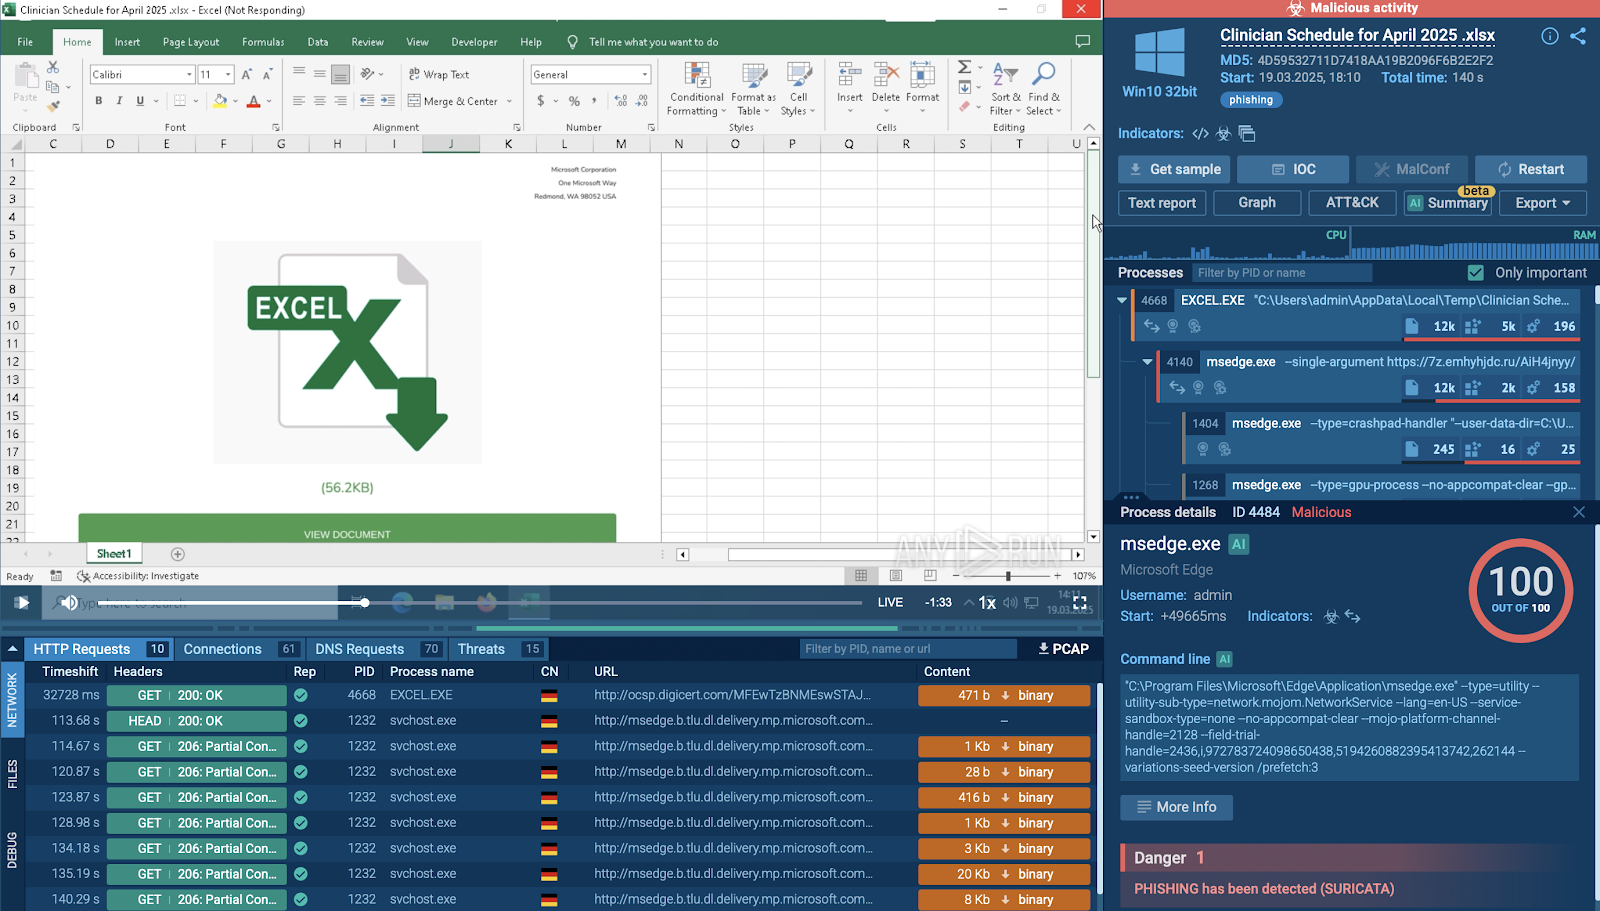Click the new sheet plus icon
The height and width of the screenshot is (911, 1600).
tap(178, 554)
